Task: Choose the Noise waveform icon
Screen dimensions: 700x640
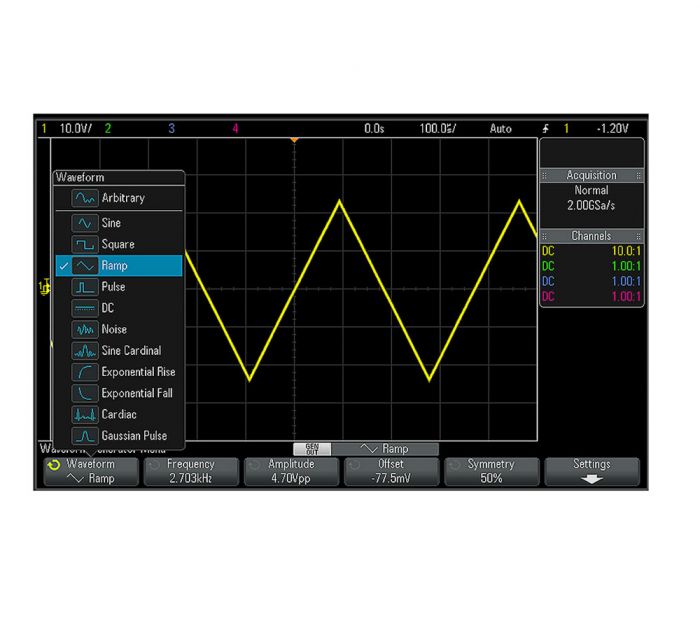Action: (x=84, y=329)
